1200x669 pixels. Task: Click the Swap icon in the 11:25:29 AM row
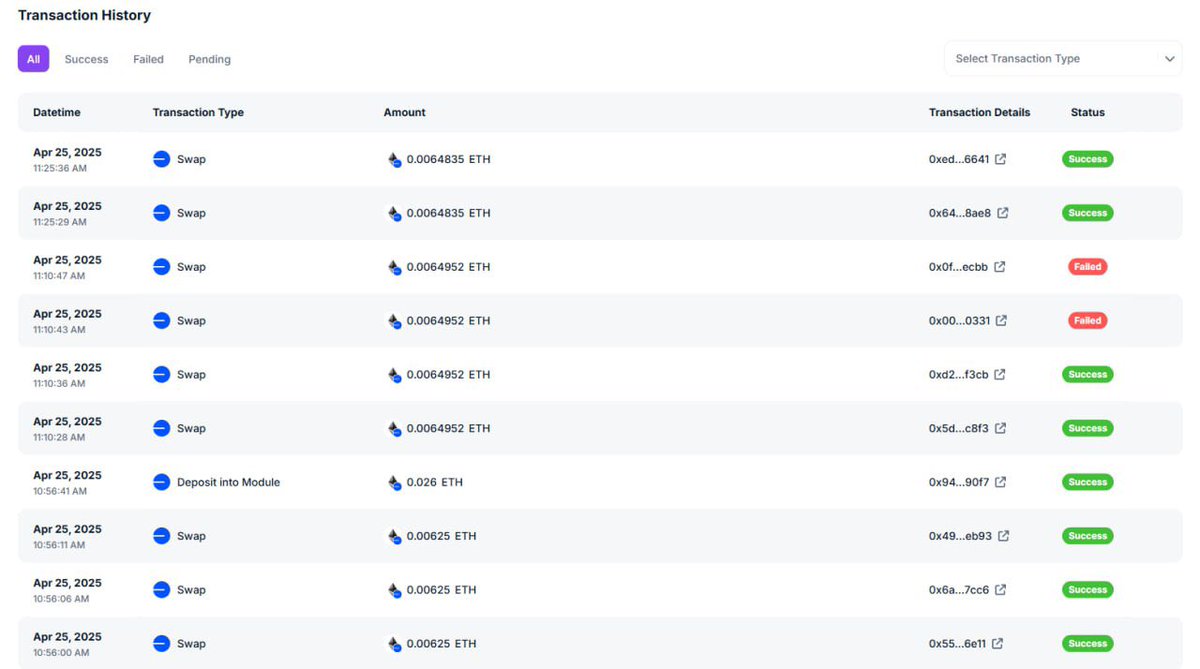click(x=162, y=213)
